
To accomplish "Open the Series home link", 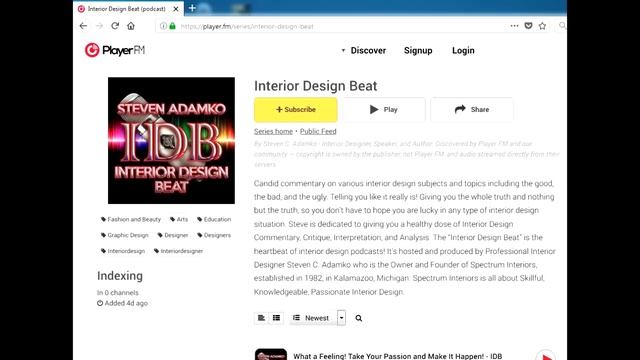I will tap(273, 131).
